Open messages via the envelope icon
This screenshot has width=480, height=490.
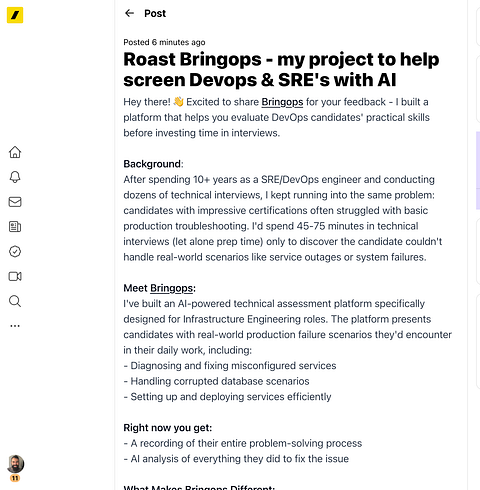(15, 202)
